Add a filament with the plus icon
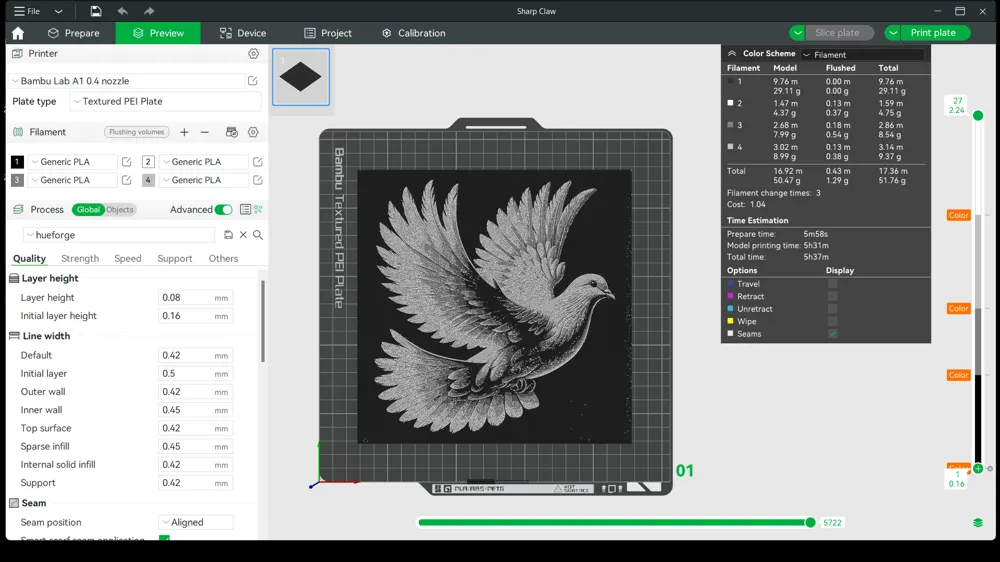This screenshot has height=562, width=1000. coord(184,132)
